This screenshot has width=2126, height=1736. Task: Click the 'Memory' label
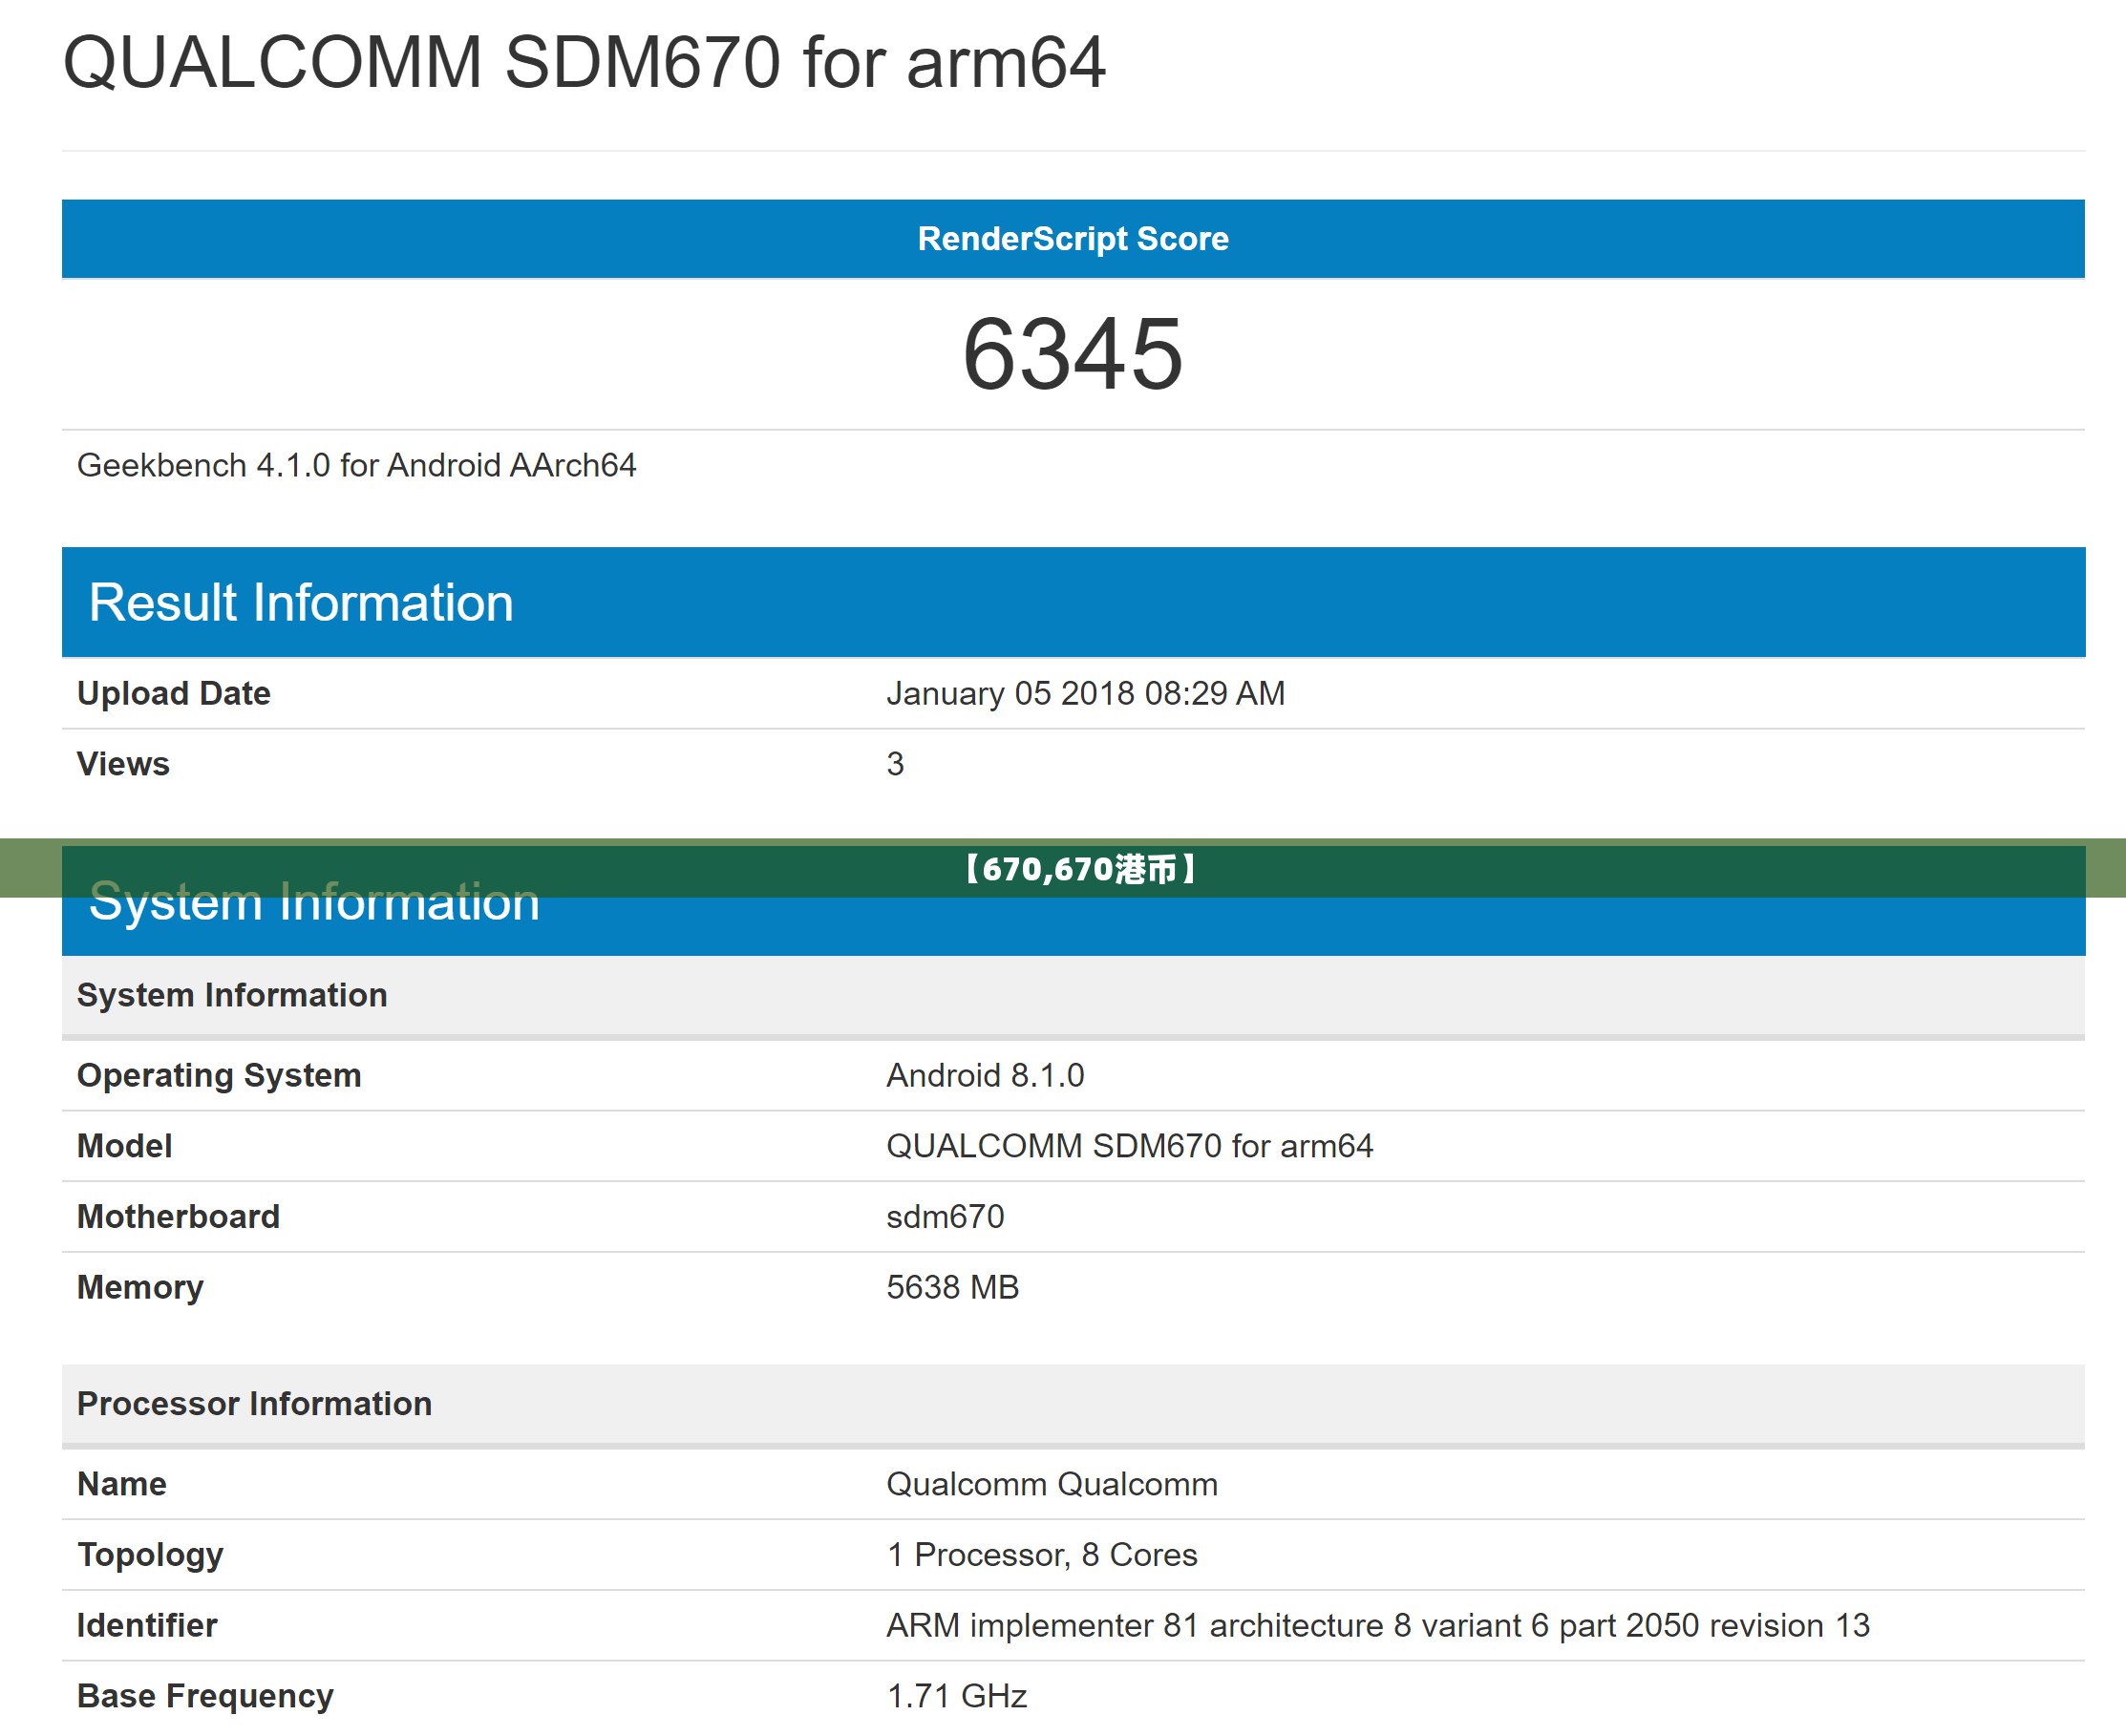(x=141, y=1288)
